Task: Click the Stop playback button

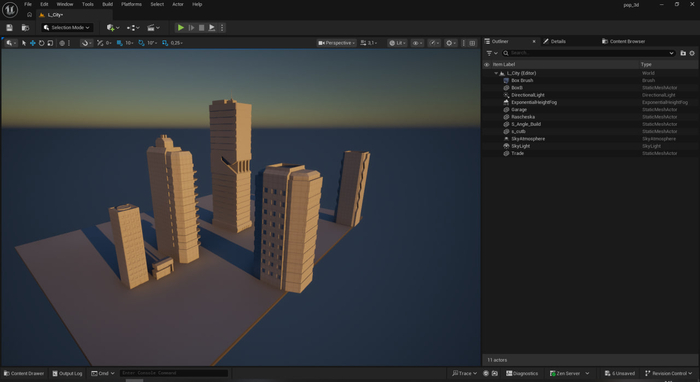Action: (201, 28)
